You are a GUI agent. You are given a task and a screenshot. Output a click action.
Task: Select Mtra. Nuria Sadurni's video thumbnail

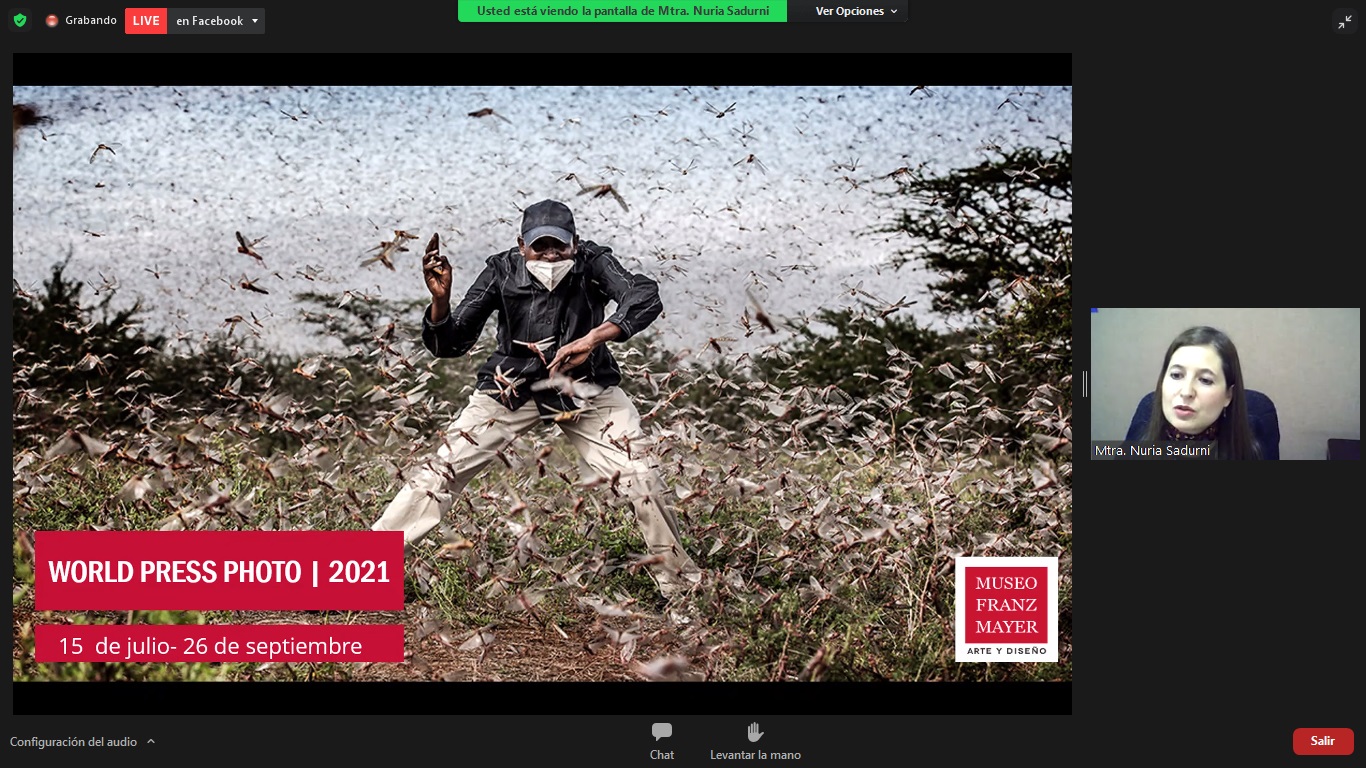(x=1225, y=384)
